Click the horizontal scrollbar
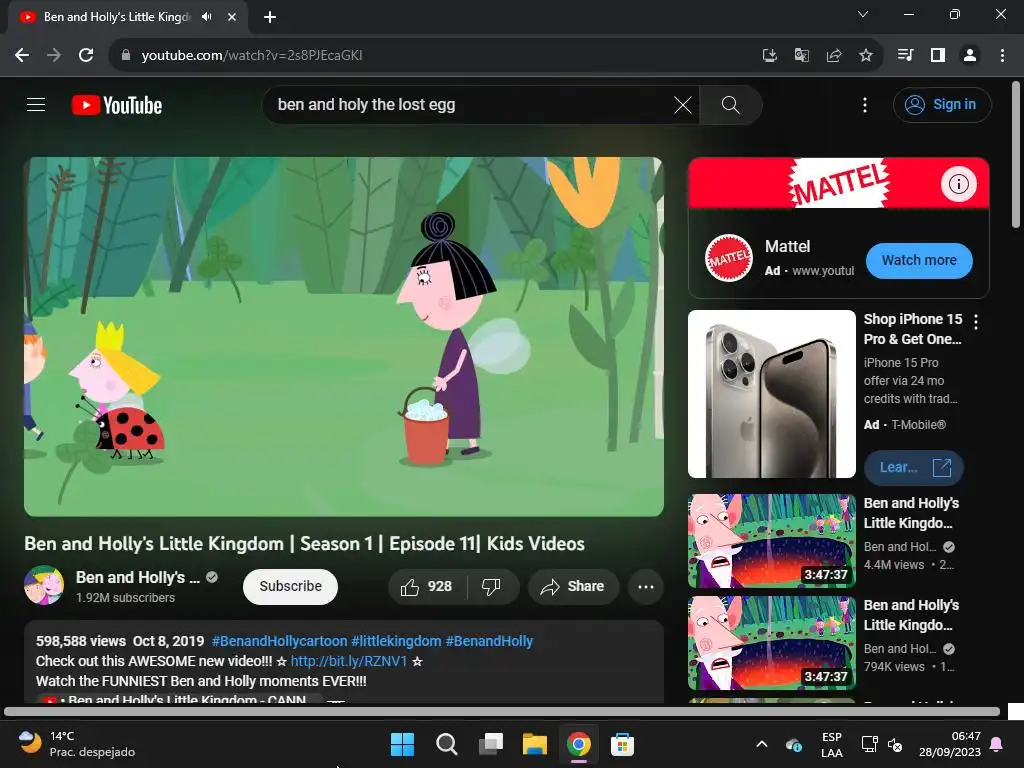 click(x=502, y=712)
